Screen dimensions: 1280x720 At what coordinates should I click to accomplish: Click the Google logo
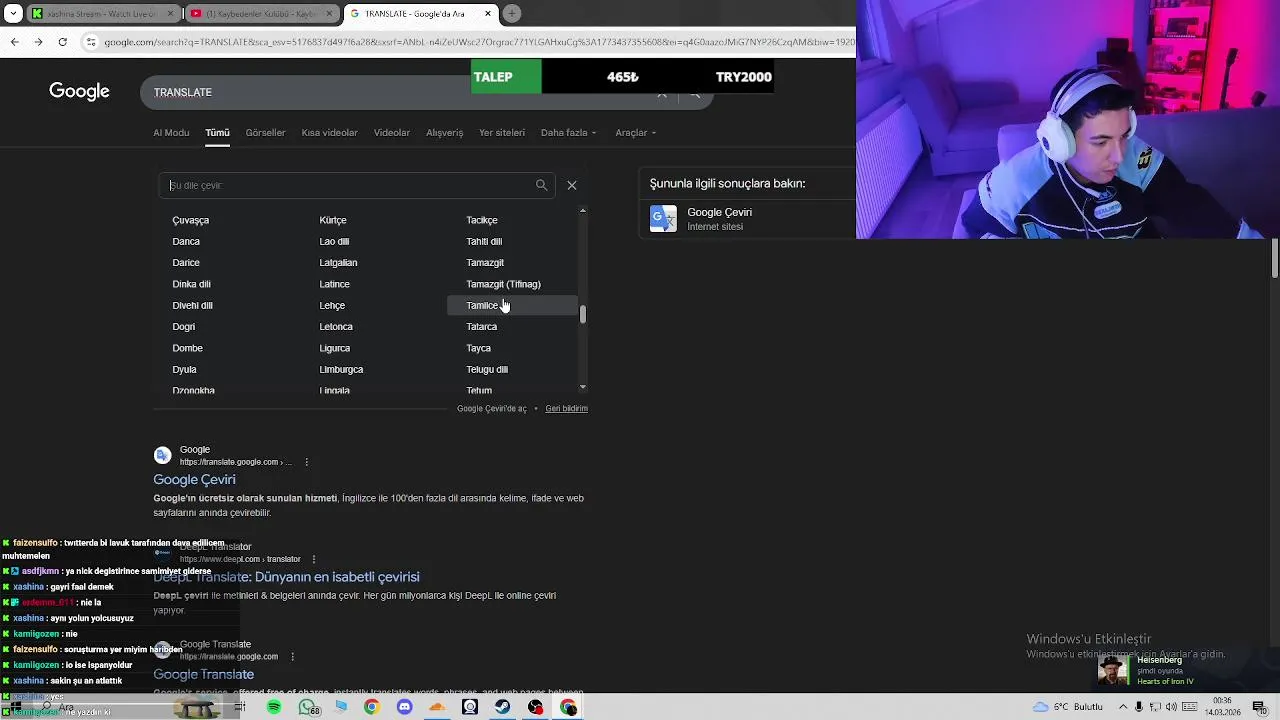pos(79,92)
